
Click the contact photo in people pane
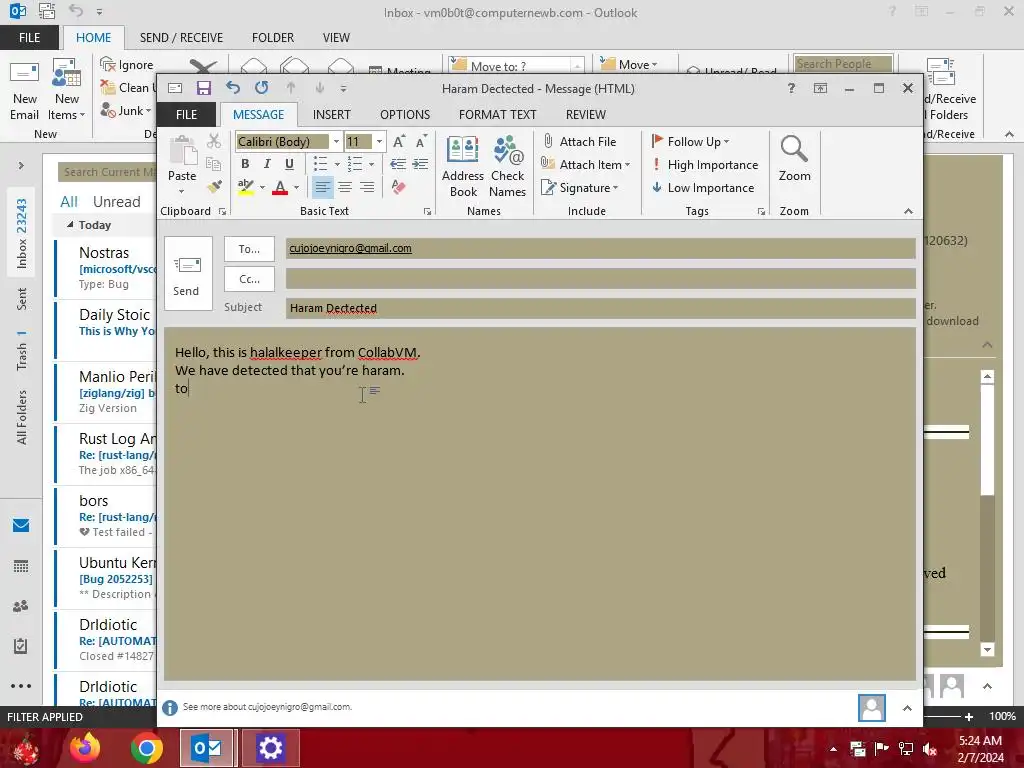click(872, 708)
